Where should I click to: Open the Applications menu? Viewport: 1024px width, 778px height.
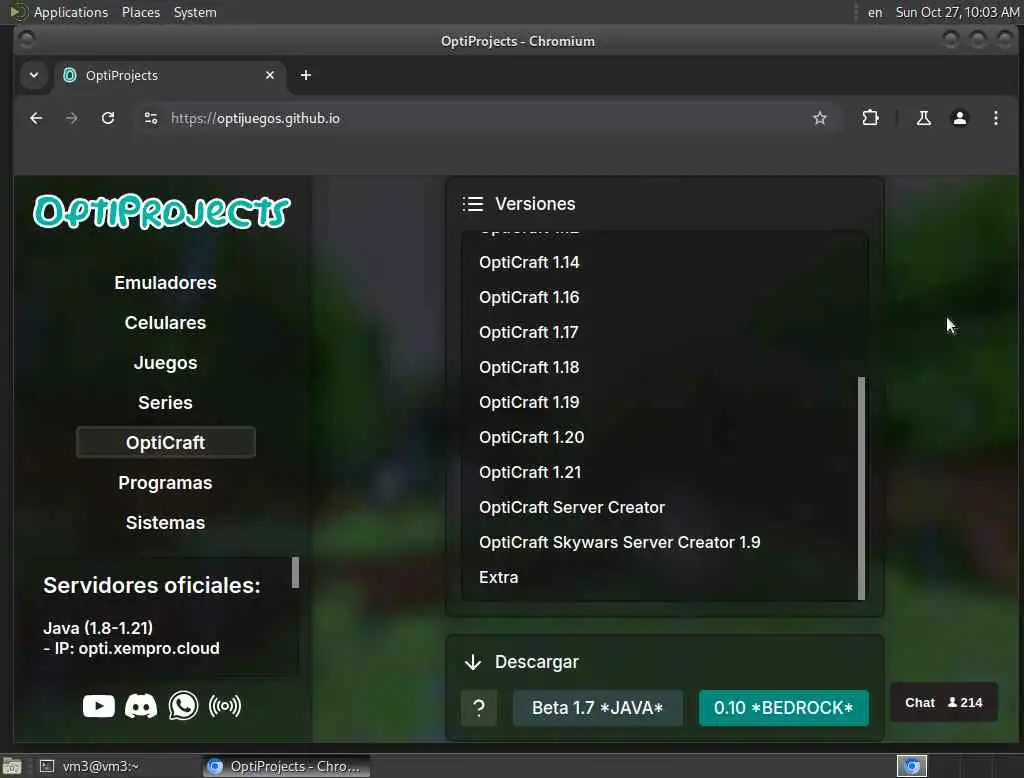[71, 12]
